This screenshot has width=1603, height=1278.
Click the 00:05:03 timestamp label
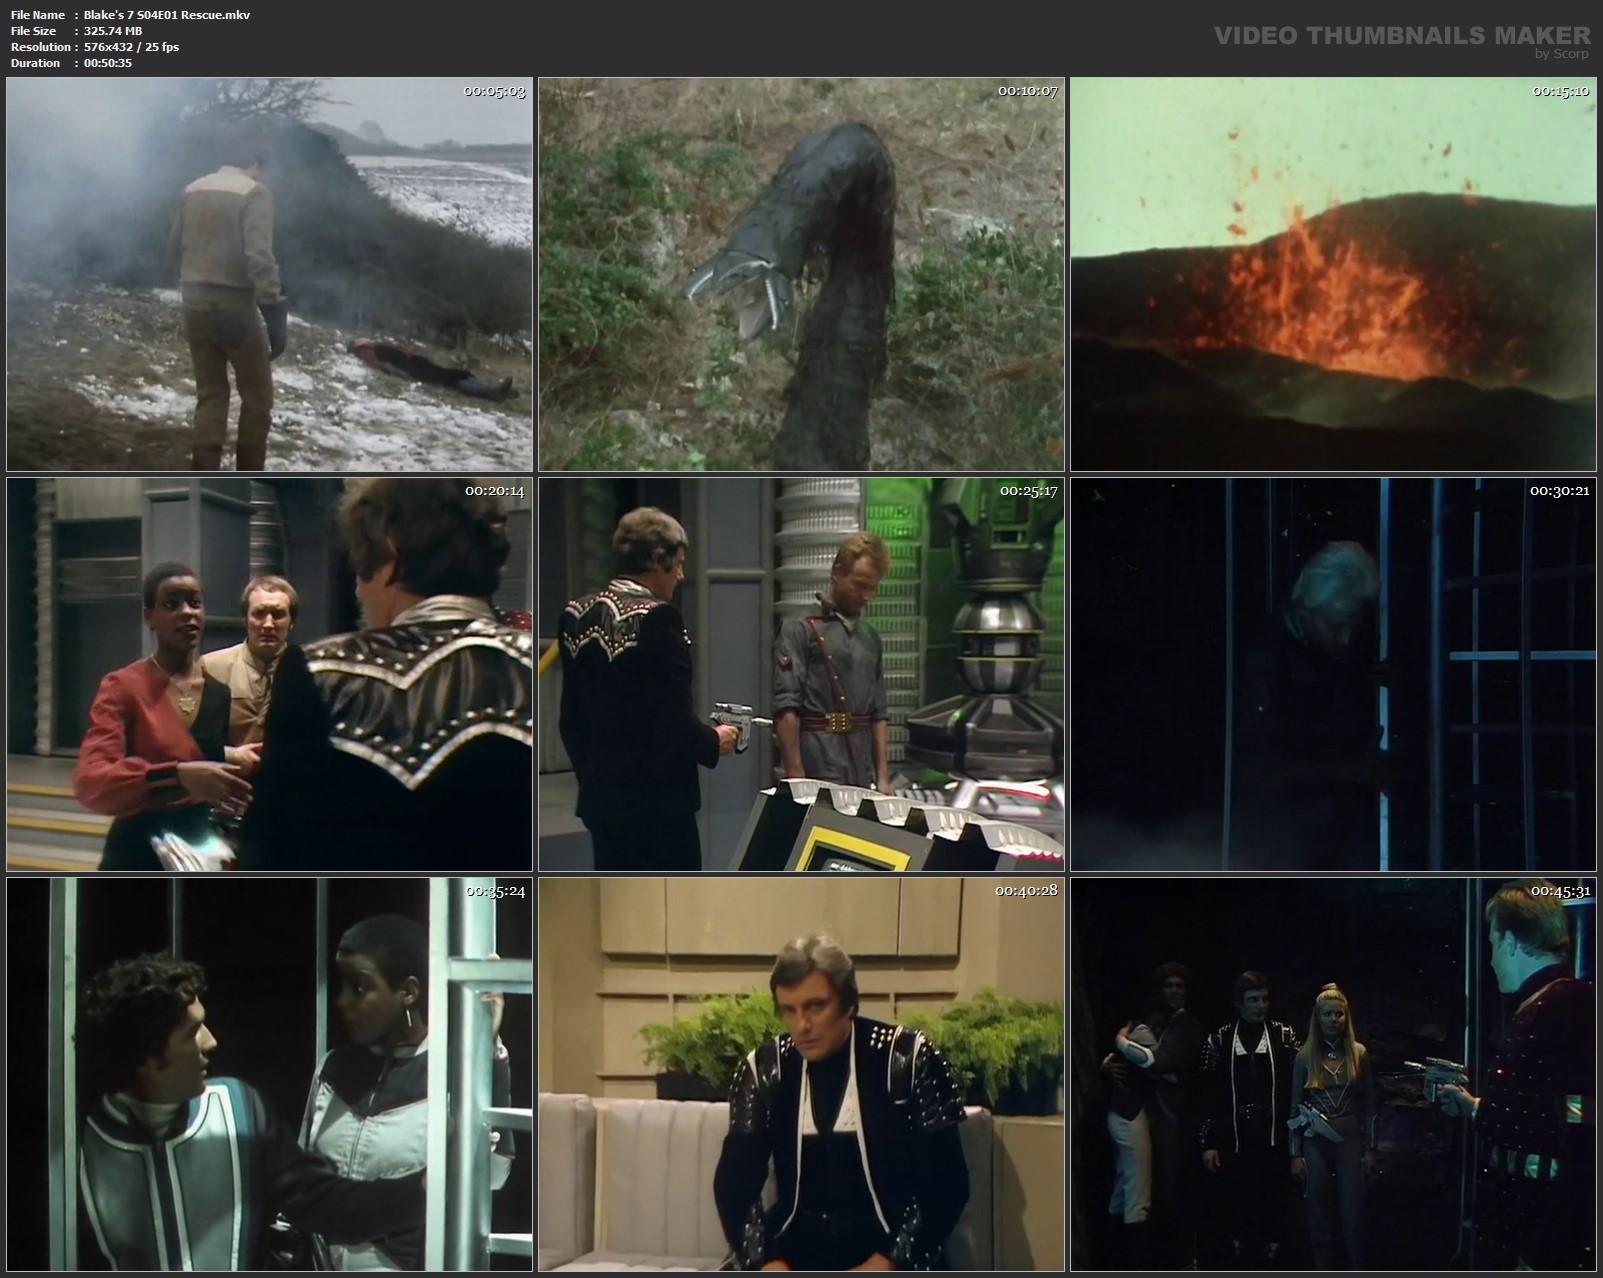(494, 91)
